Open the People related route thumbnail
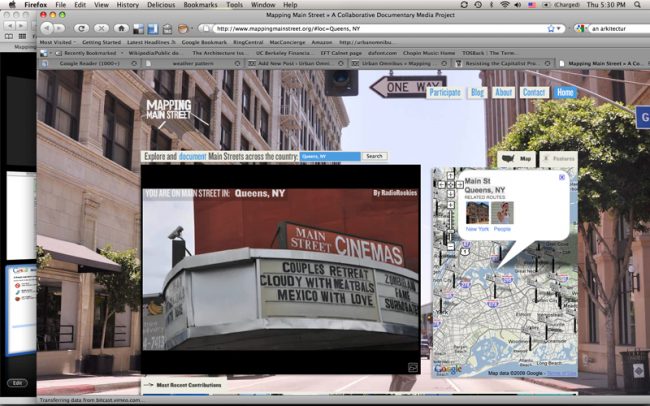Viewport: 650px width, 406px height. [x=502, y=213]
